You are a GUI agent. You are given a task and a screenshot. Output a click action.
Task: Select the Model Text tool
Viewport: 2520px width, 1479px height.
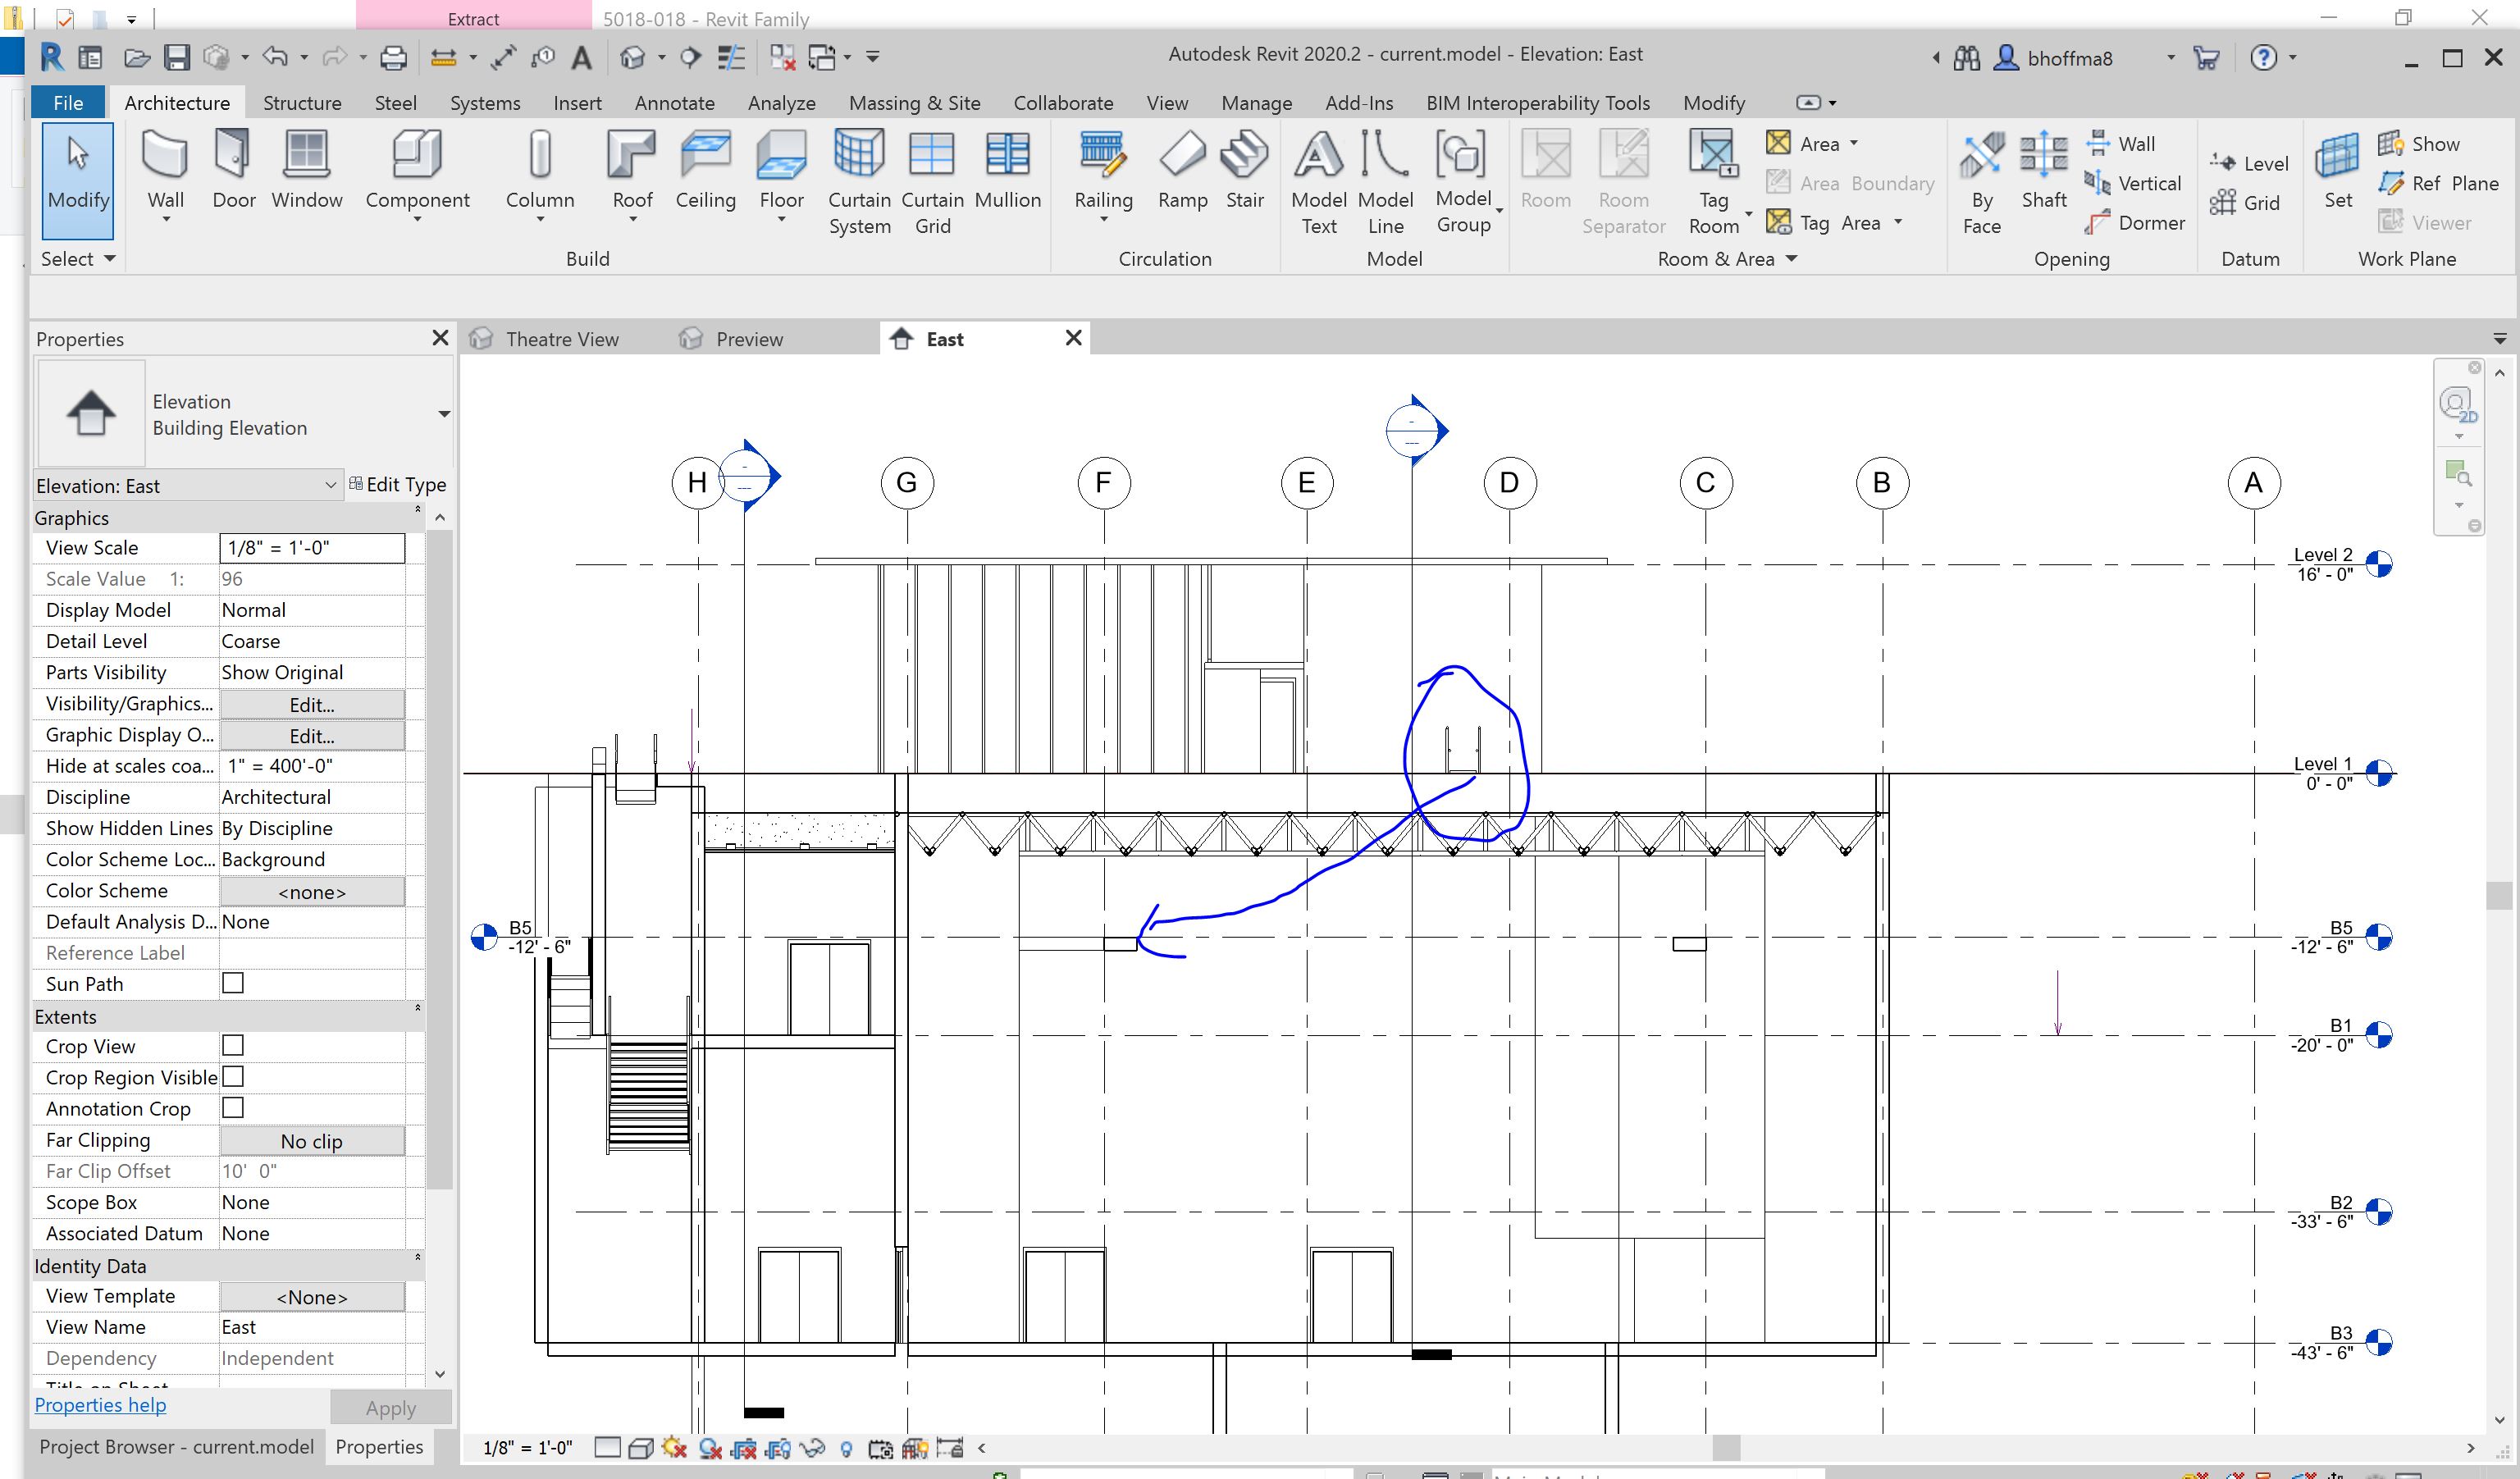tap(1318, 180)
